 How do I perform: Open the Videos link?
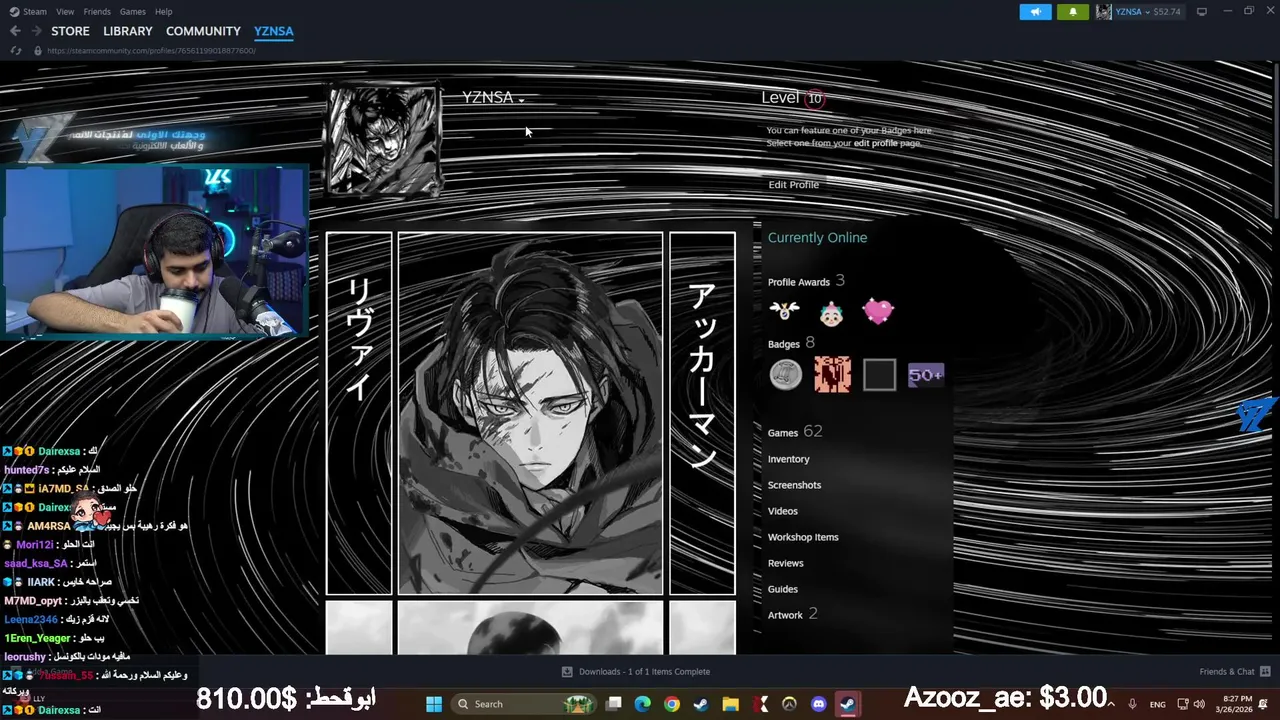tap(783, 511)
